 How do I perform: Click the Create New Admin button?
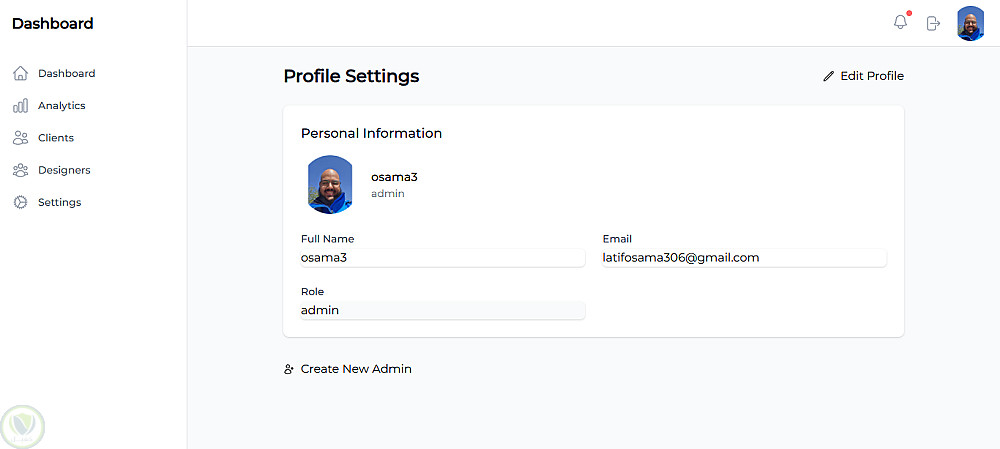(355, 369)
